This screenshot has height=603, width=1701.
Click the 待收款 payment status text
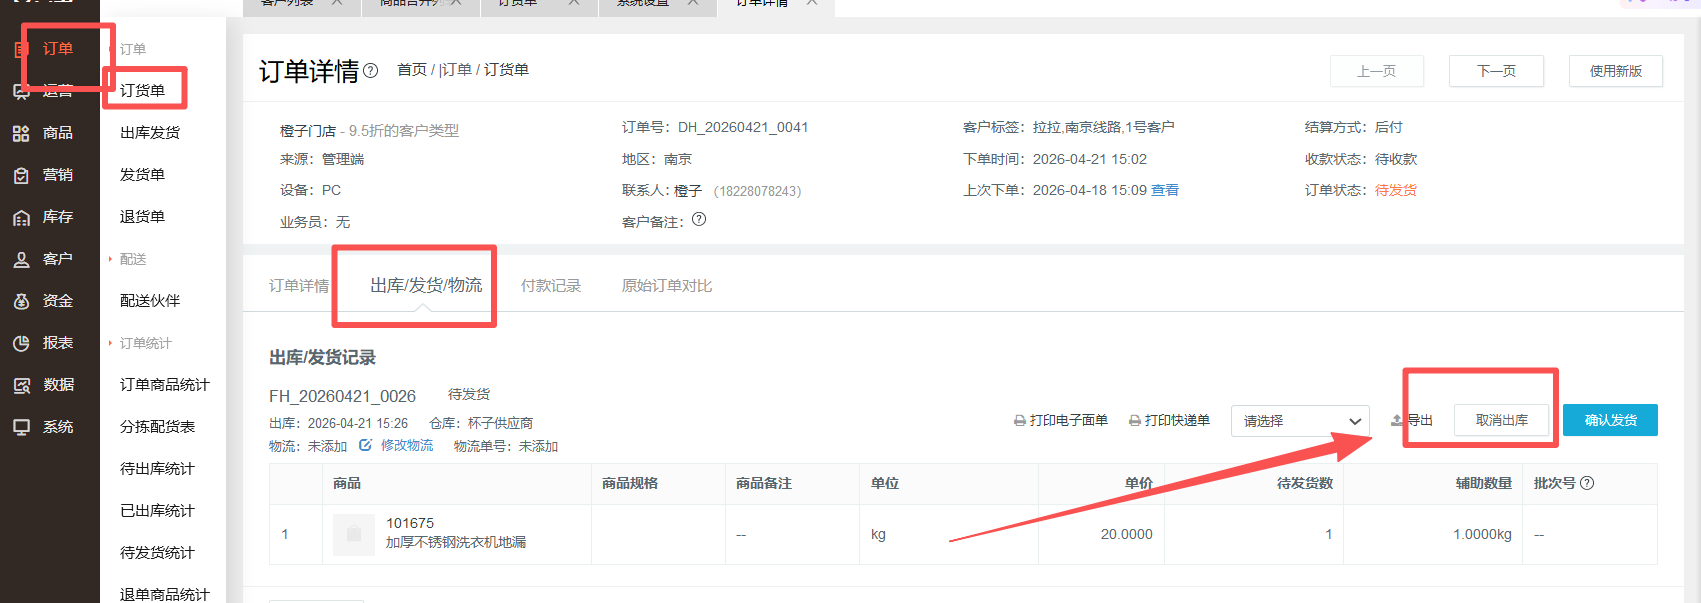tap(1396, 159)
